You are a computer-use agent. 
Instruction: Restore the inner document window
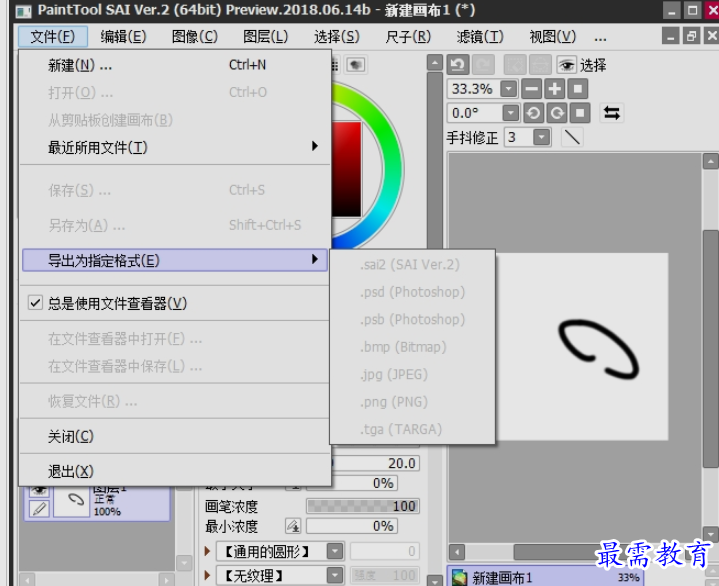(691, 36)
